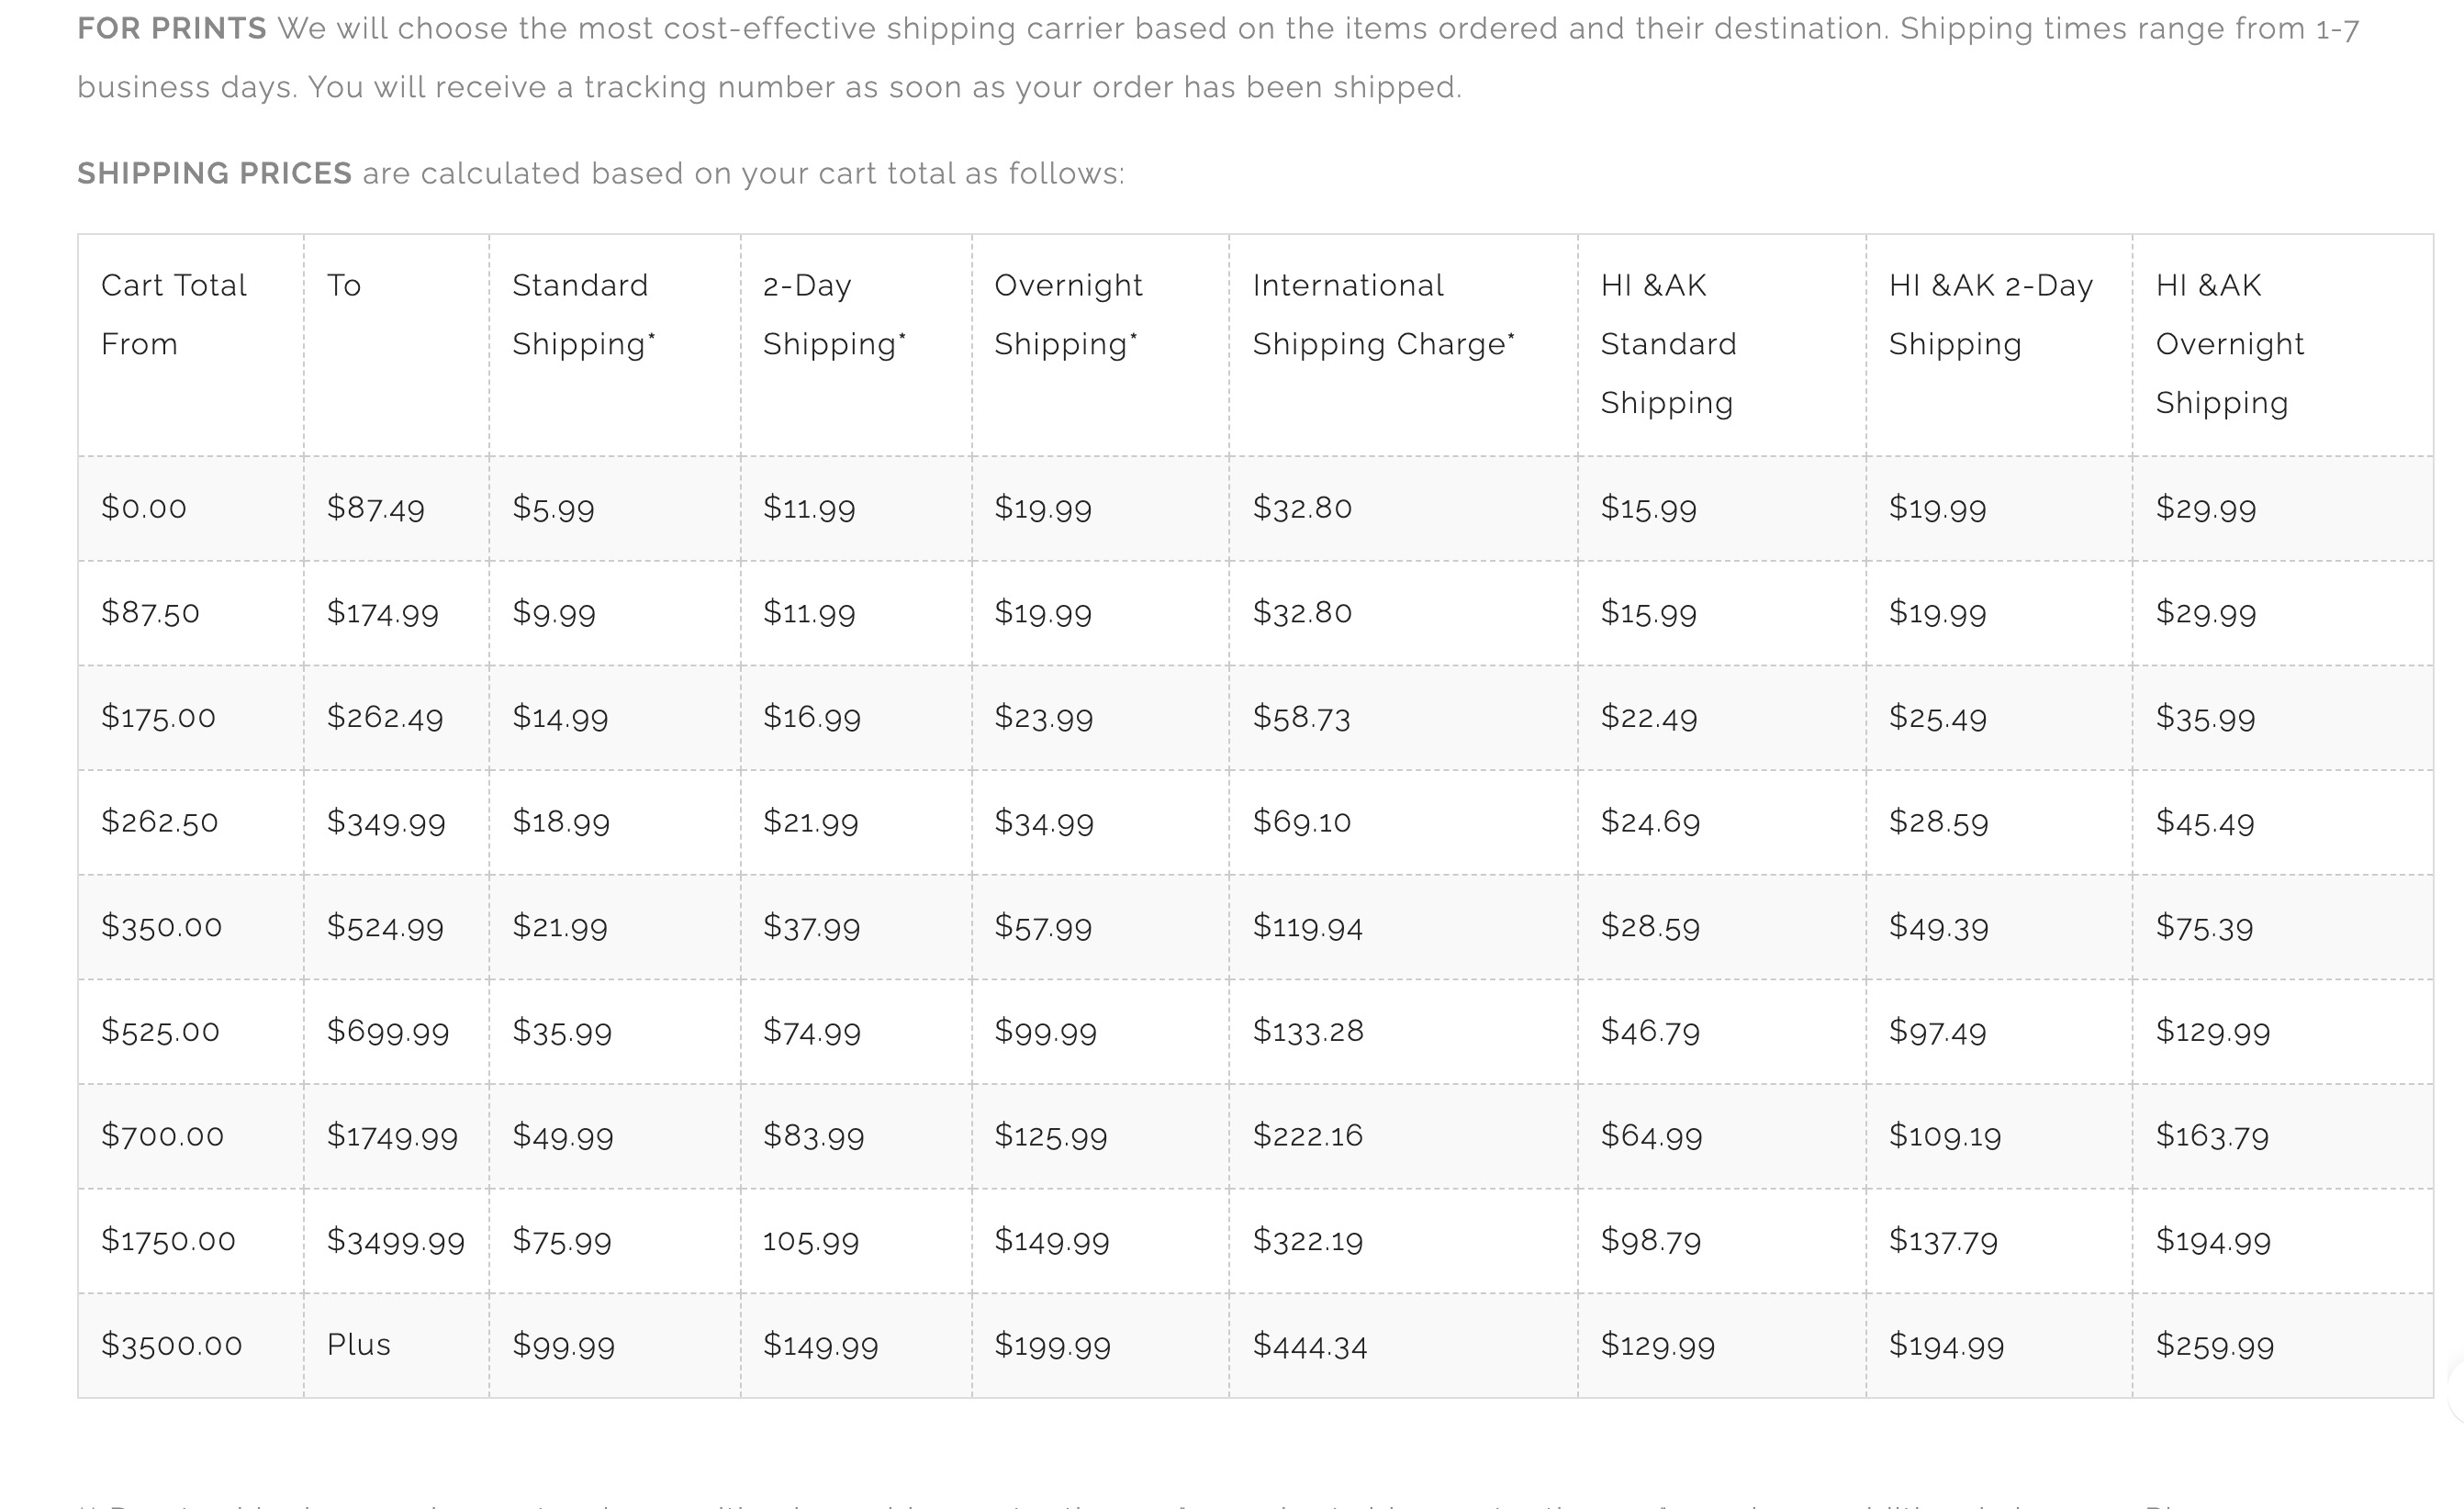Click the "FOR PRINTS" bold heading text
The width and height of the screenshot is (2464, 1509).
172,28
